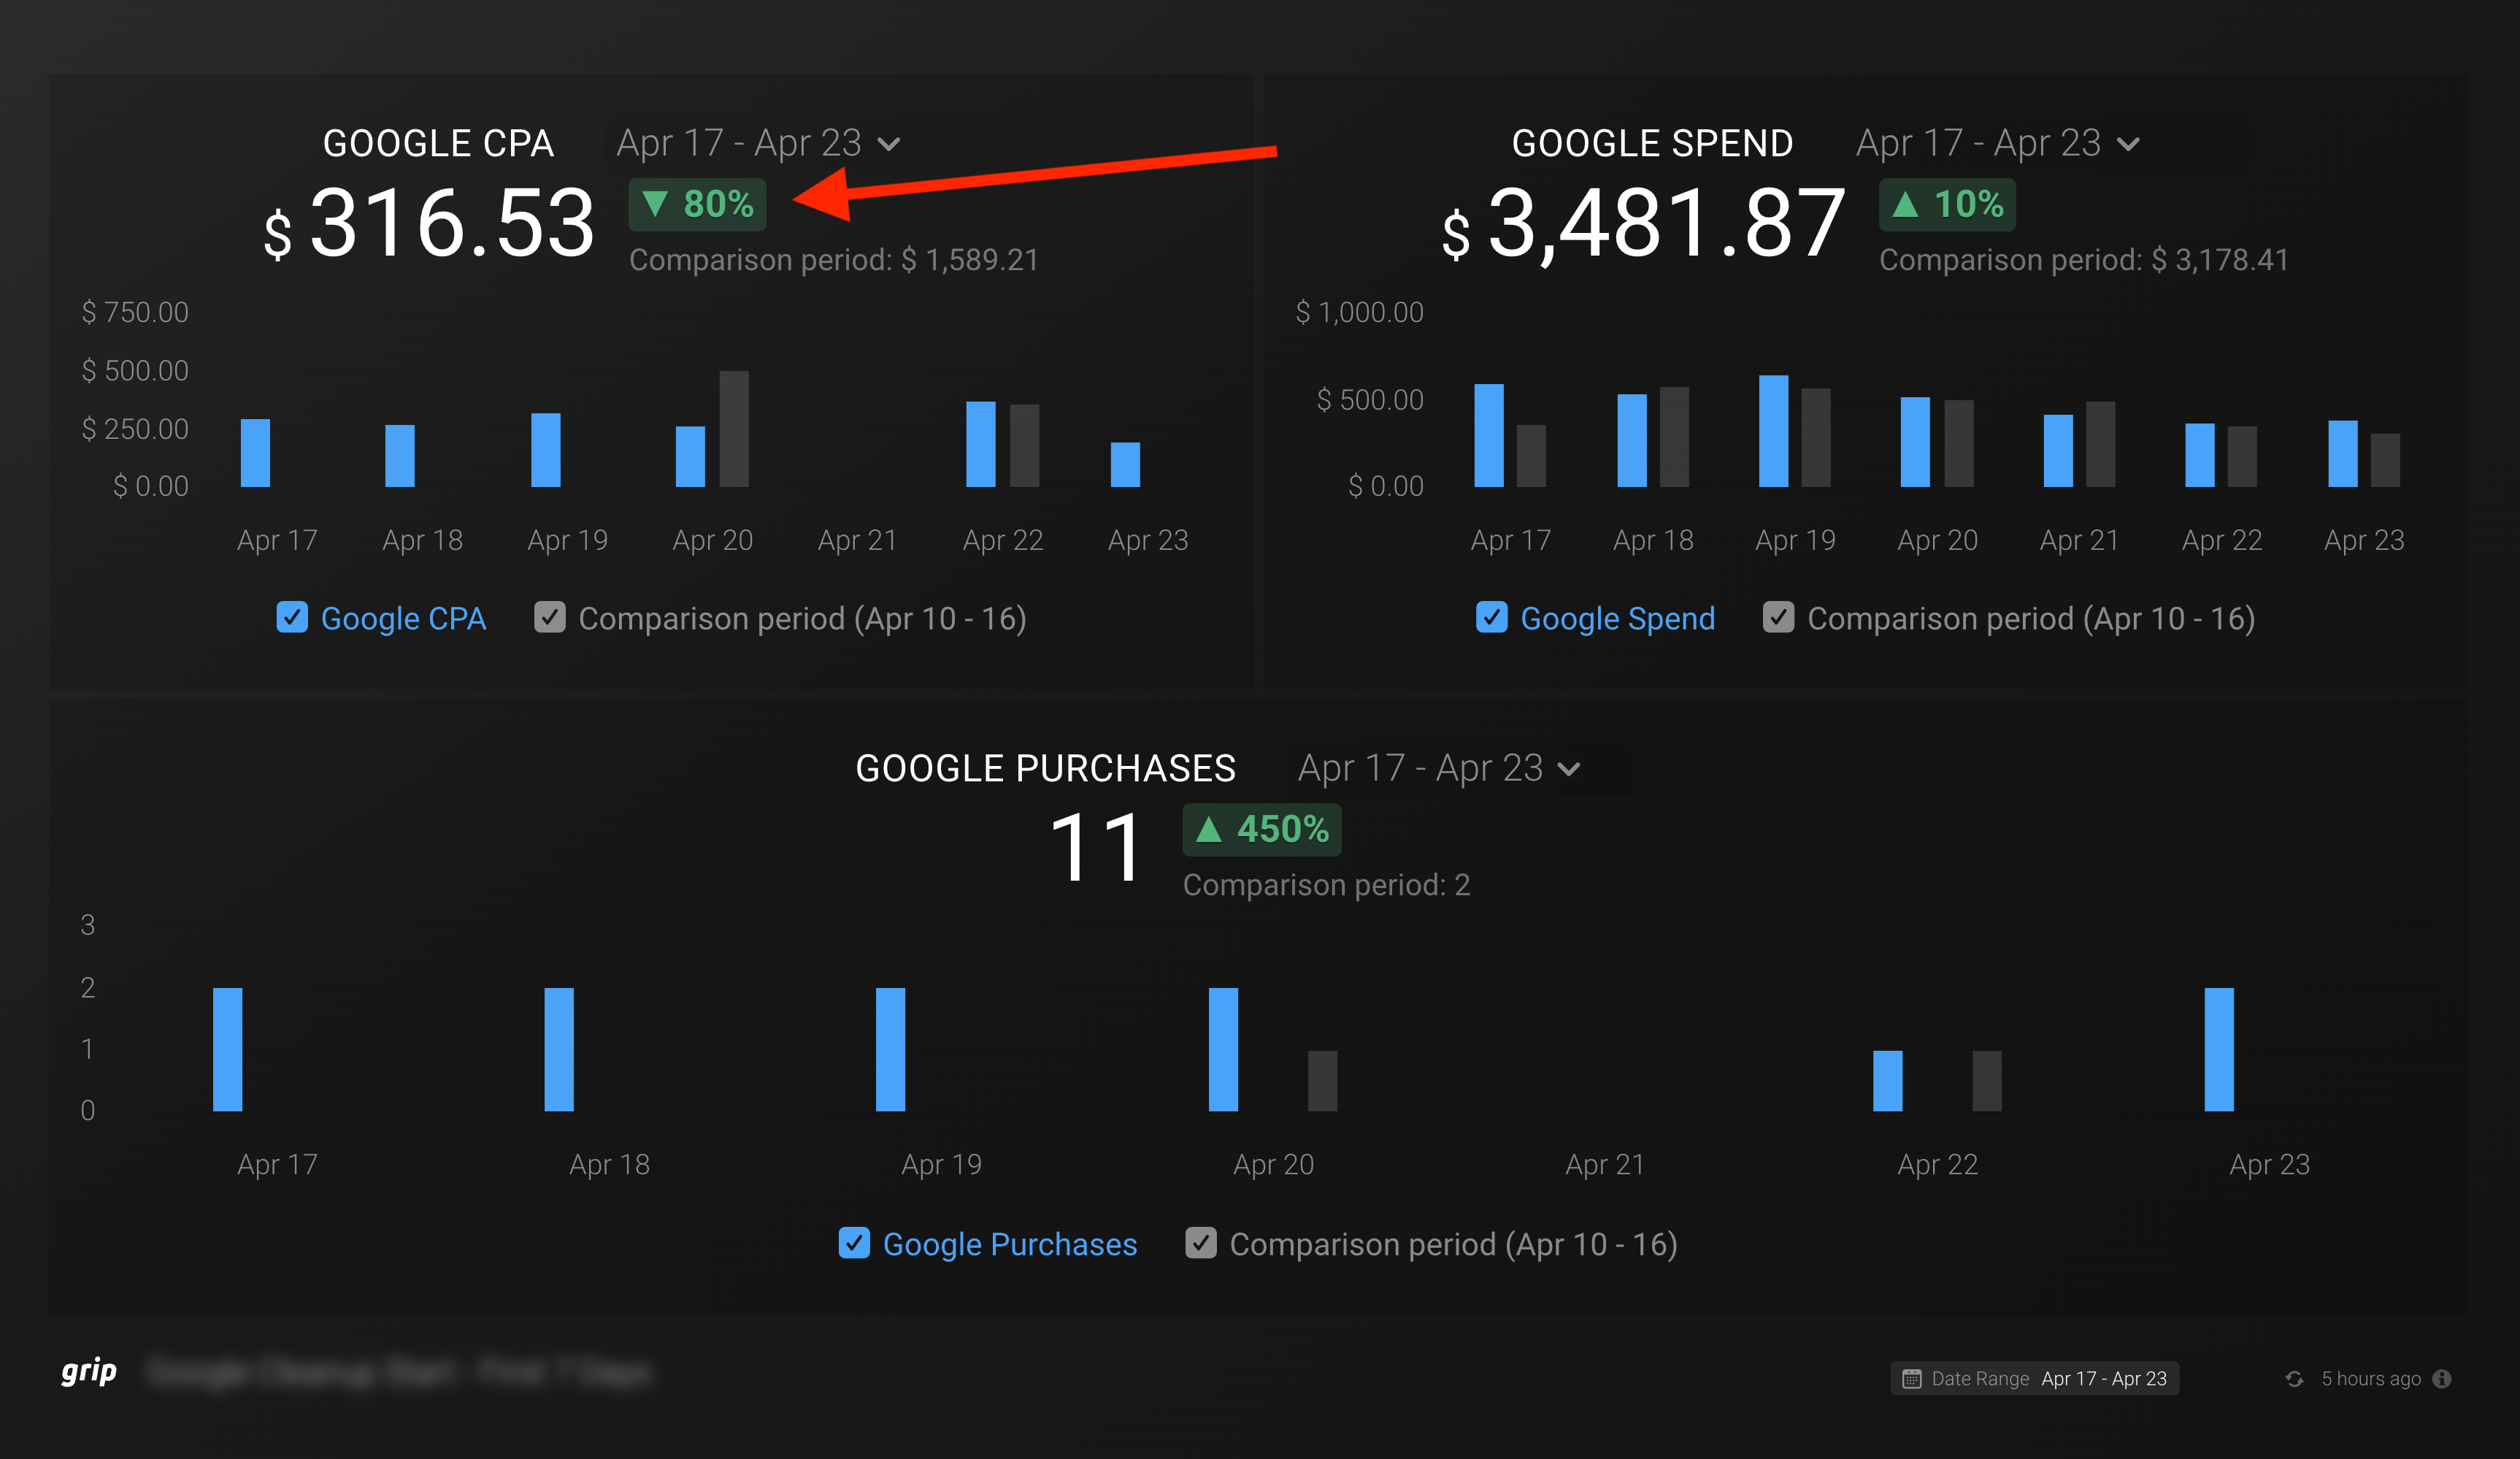Click the $ 3,481.87 spend value

[1643, 224]
